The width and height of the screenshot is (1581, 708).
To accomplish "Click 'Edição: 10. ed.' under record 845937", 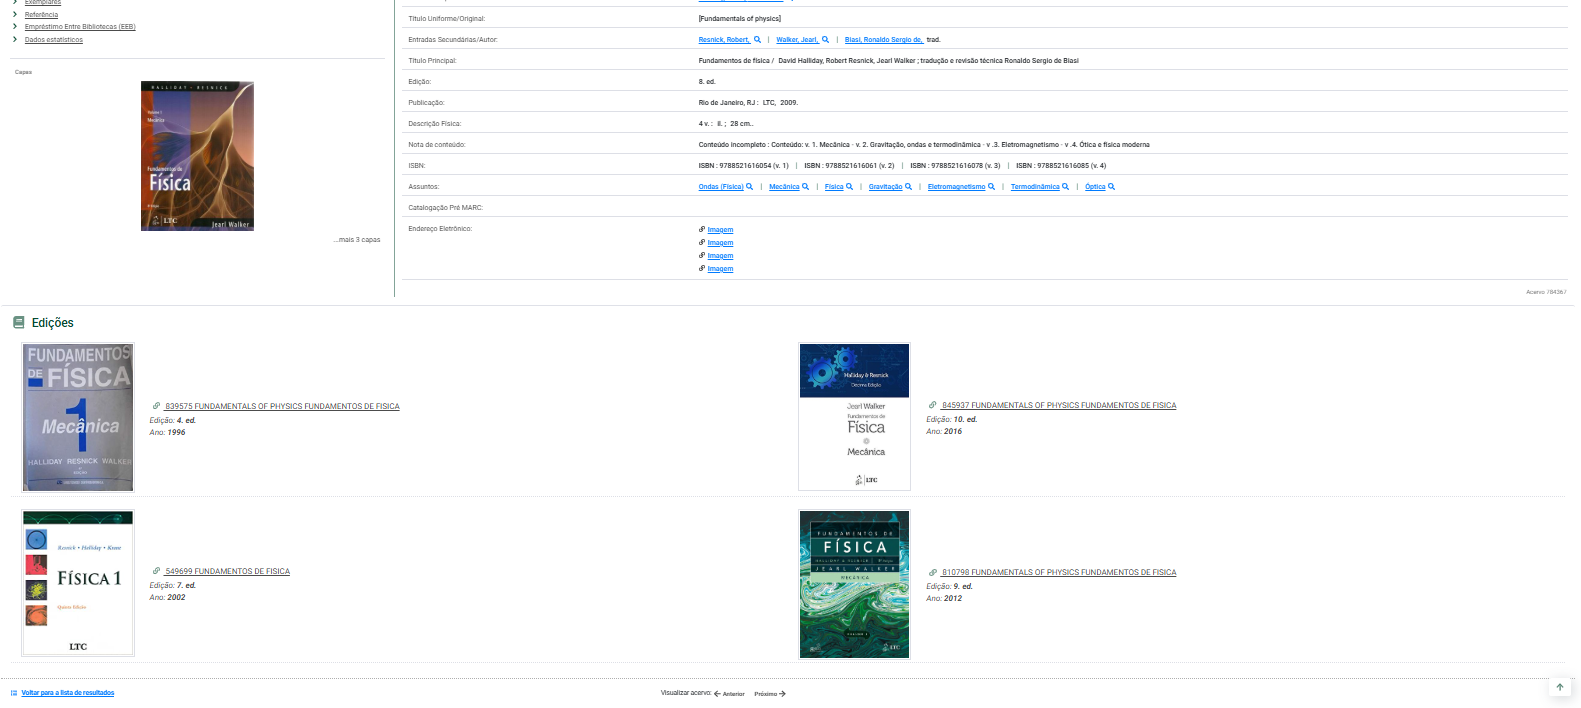I will [951, 419].
